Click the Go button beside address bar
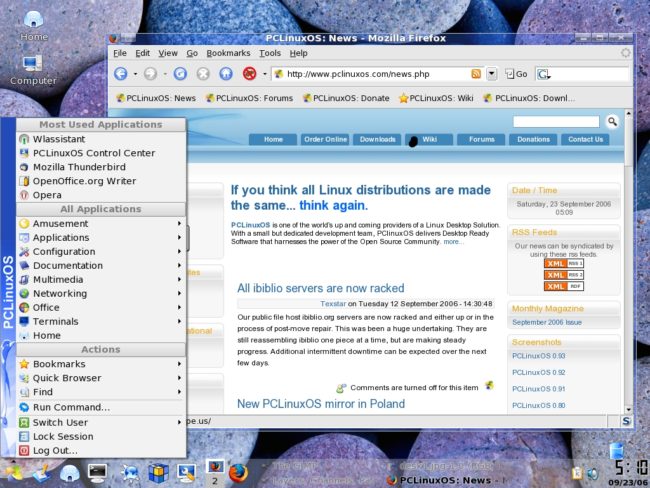 (x=516, y=74)
